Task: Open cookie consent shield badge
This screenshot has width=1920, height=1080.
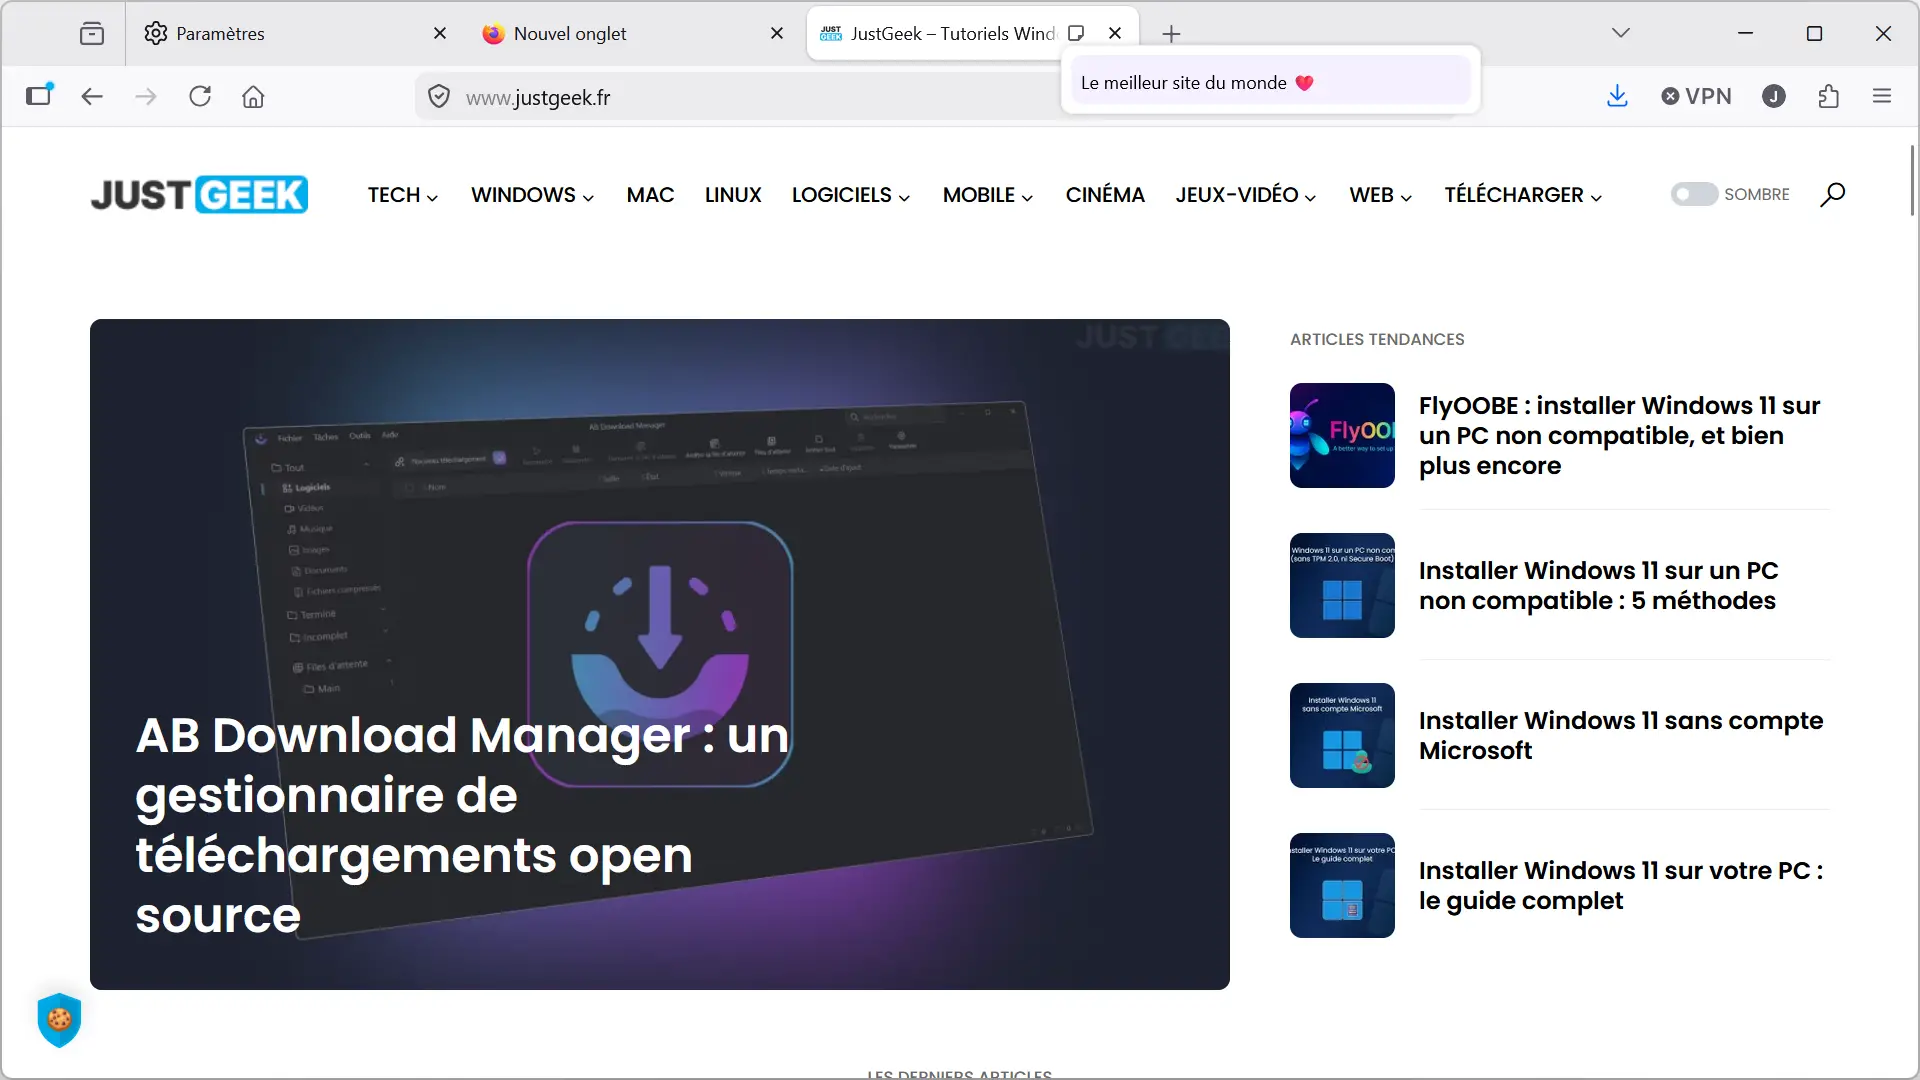Action: (x=59, y=1020)
